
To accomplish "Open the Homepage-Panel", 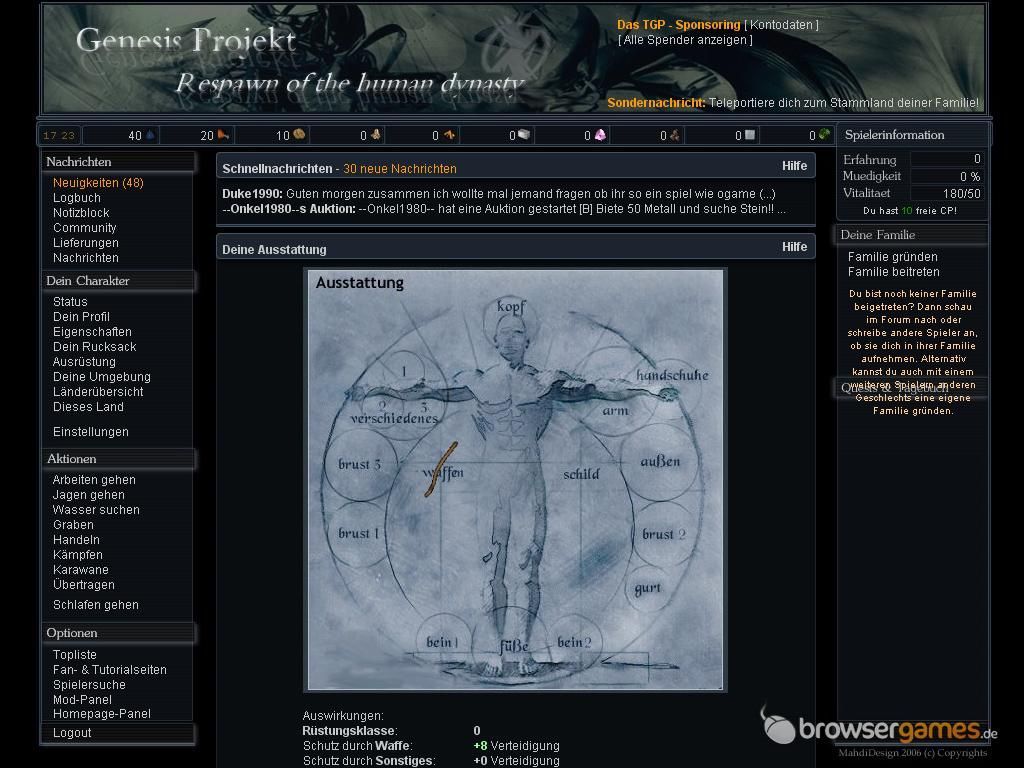I will [x=102, y=714].
